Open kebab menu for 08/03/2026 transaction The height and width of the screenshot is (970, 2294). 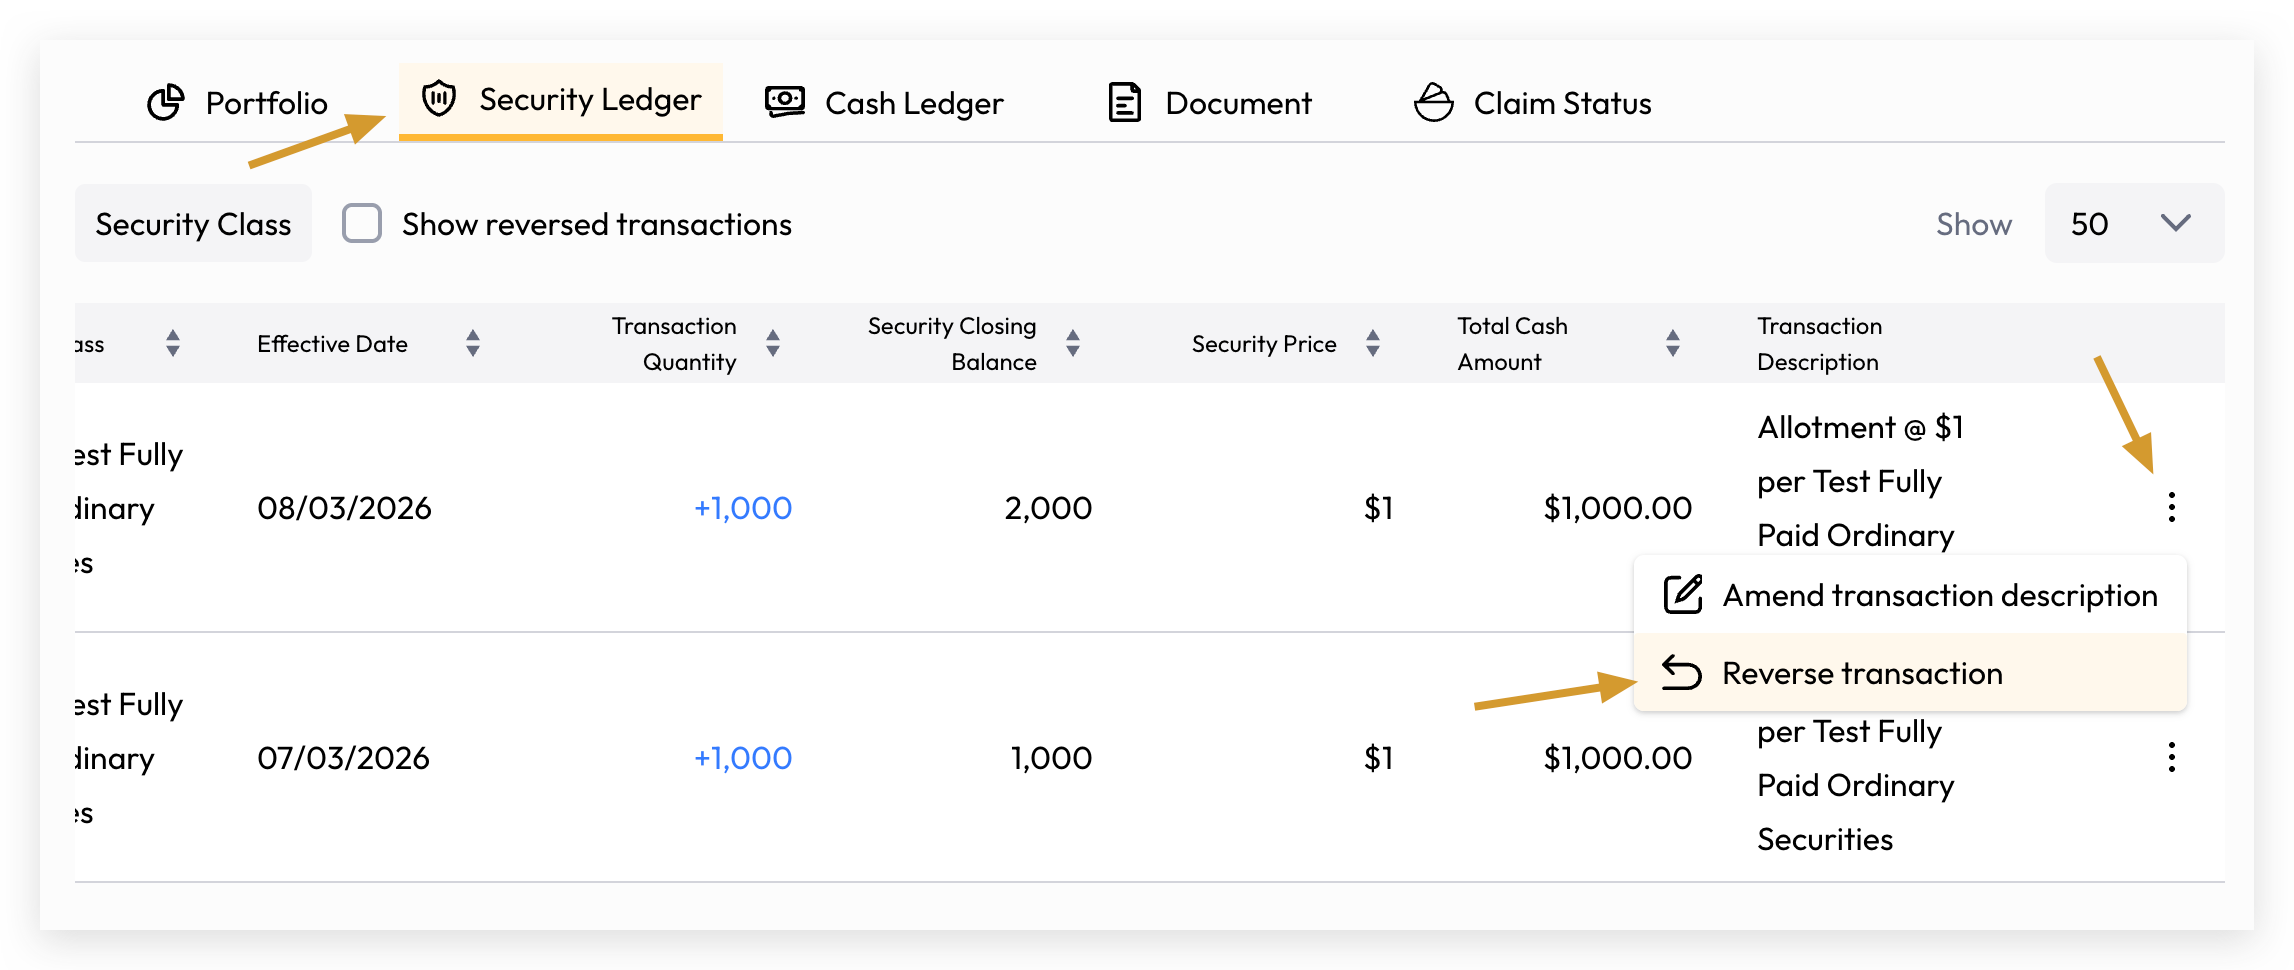(x=2171, y=507)
